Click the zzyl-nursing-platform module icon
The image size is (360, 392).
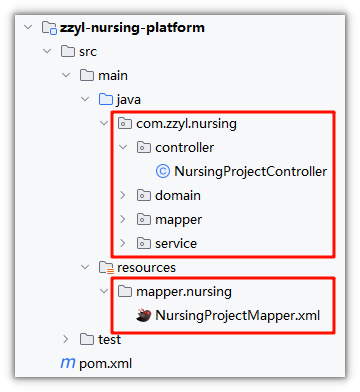click(49, 28)
